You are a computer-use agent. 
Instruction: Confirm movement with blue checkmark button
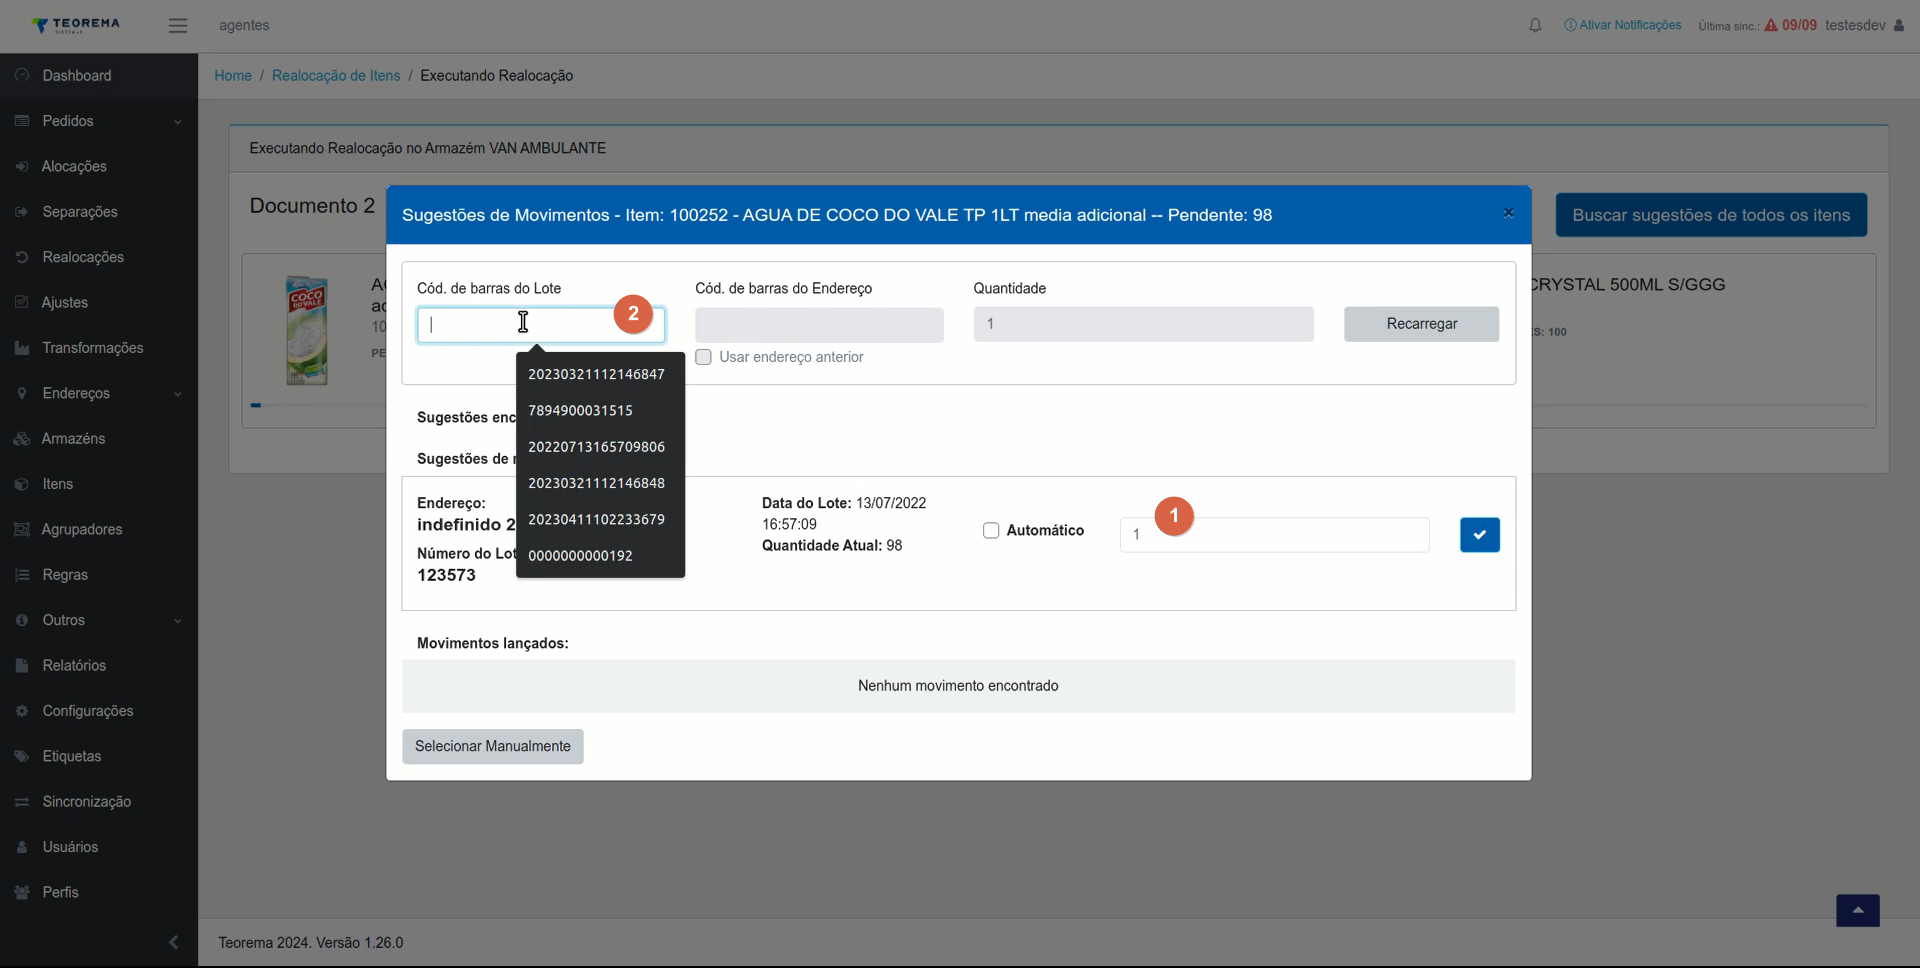coord(1479,535)
